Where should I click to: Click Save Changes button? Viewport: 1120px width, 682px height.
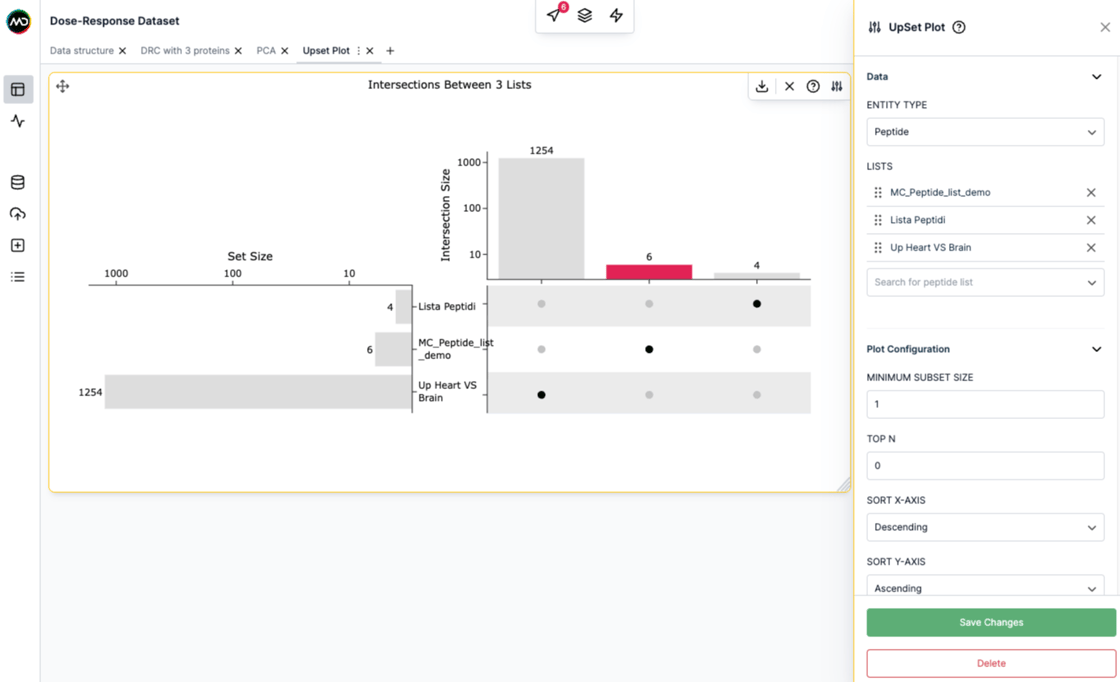point(991,623)
